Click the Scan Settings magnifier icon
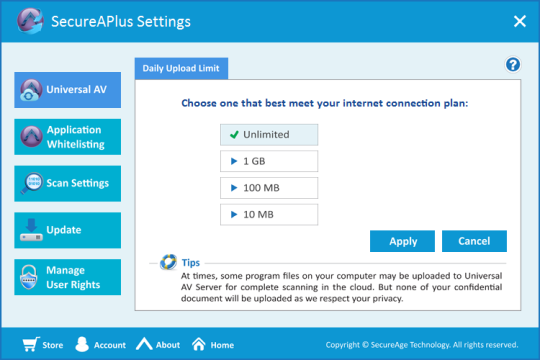Image resolution: width=540 pixels, height=360 pixels. [31, 183]
